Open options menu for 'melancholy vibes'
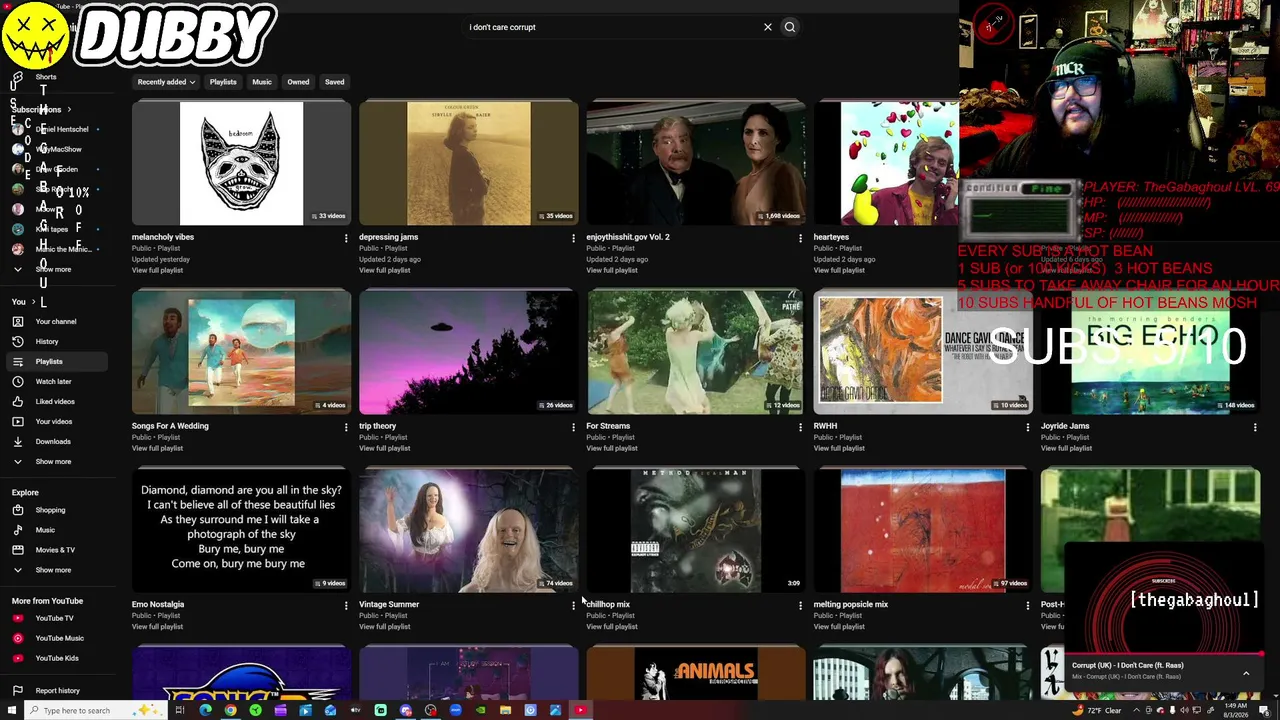Image resolution: width=1280 pixels, height=720 pixels. coord(346,238)
